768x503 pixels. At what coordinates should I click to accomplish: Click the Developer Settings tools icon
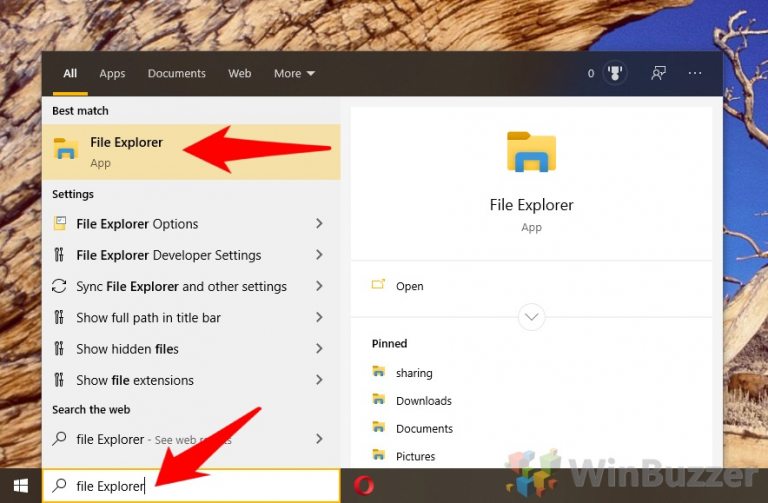(59, 255)
